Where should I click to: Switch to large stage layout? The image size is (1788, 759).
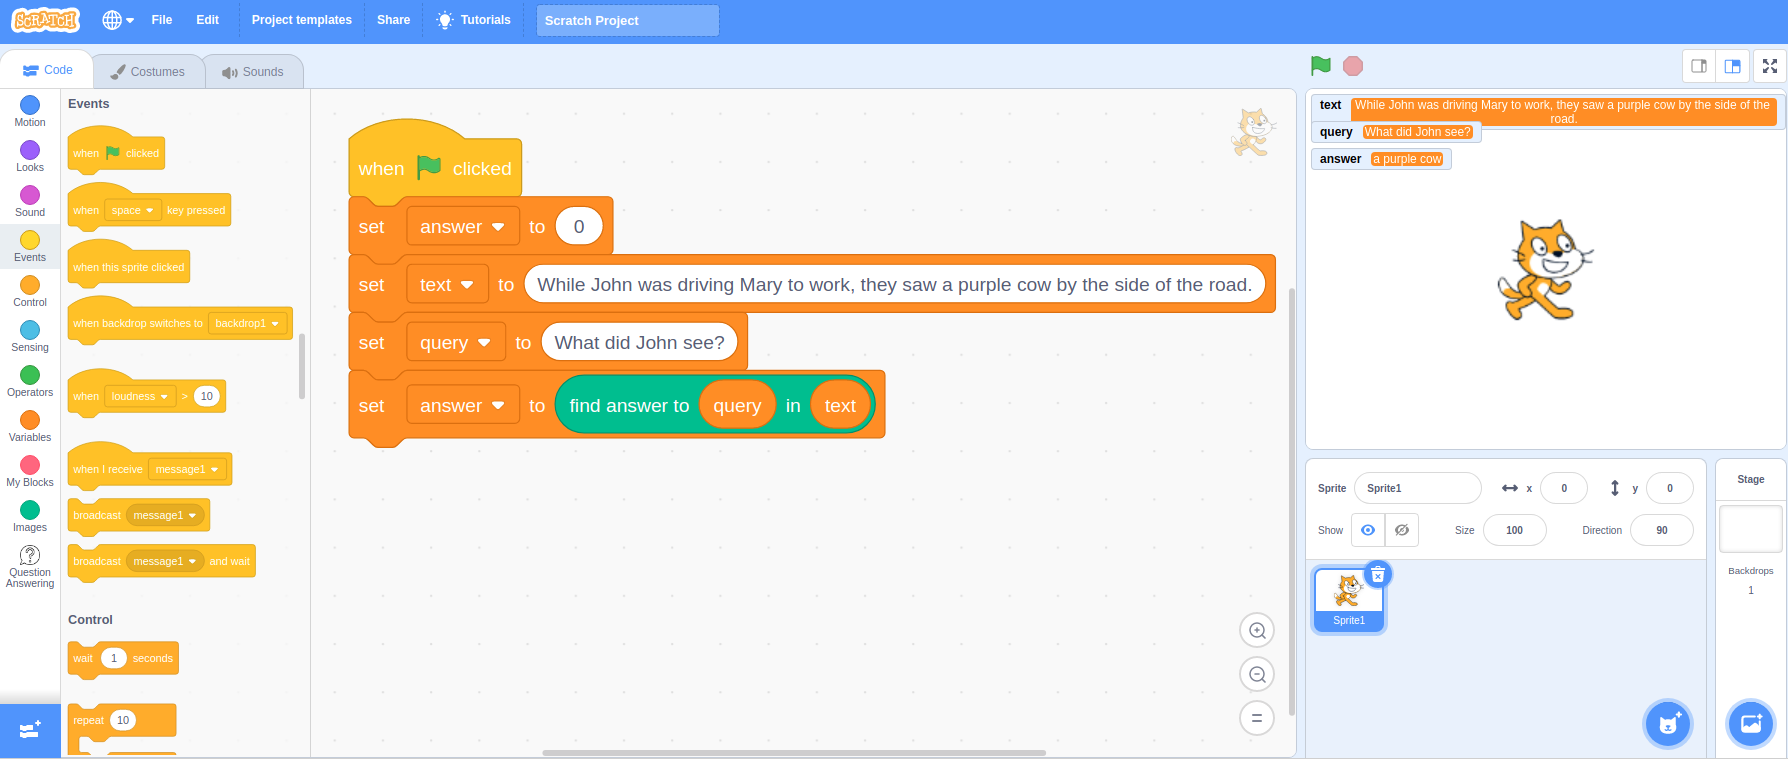pyautogui.click(x=1733, y=66)
